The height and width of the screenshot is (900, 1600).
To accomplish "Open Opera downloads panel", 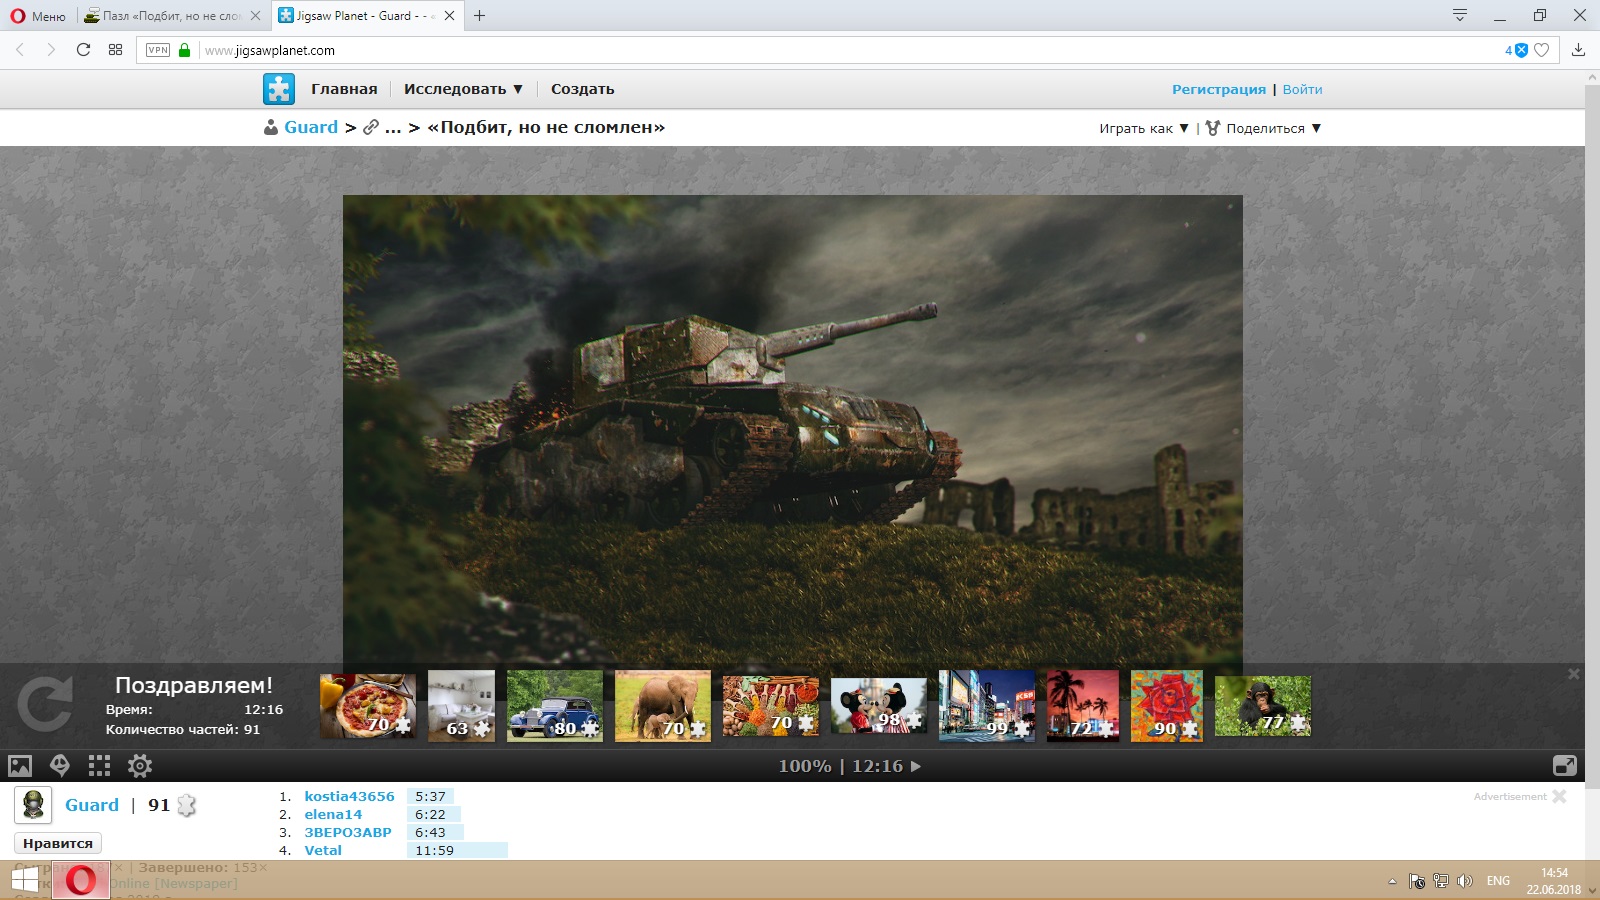I will [x=1578, y=50].
